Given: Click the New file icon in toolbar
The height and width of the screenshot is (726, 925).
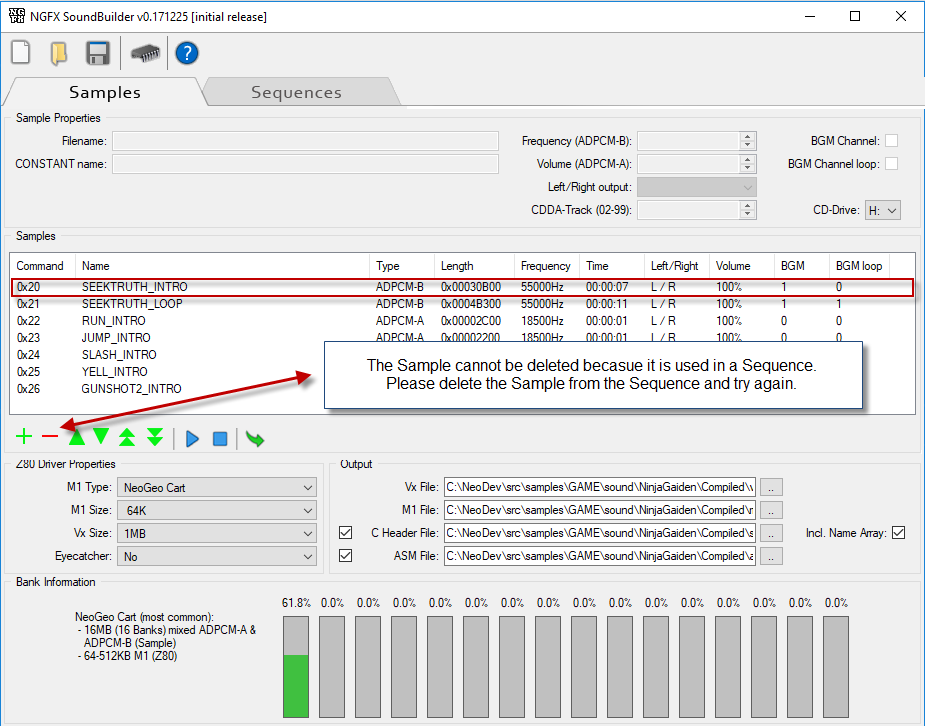Looking at the screenshot, I should 21,53.
